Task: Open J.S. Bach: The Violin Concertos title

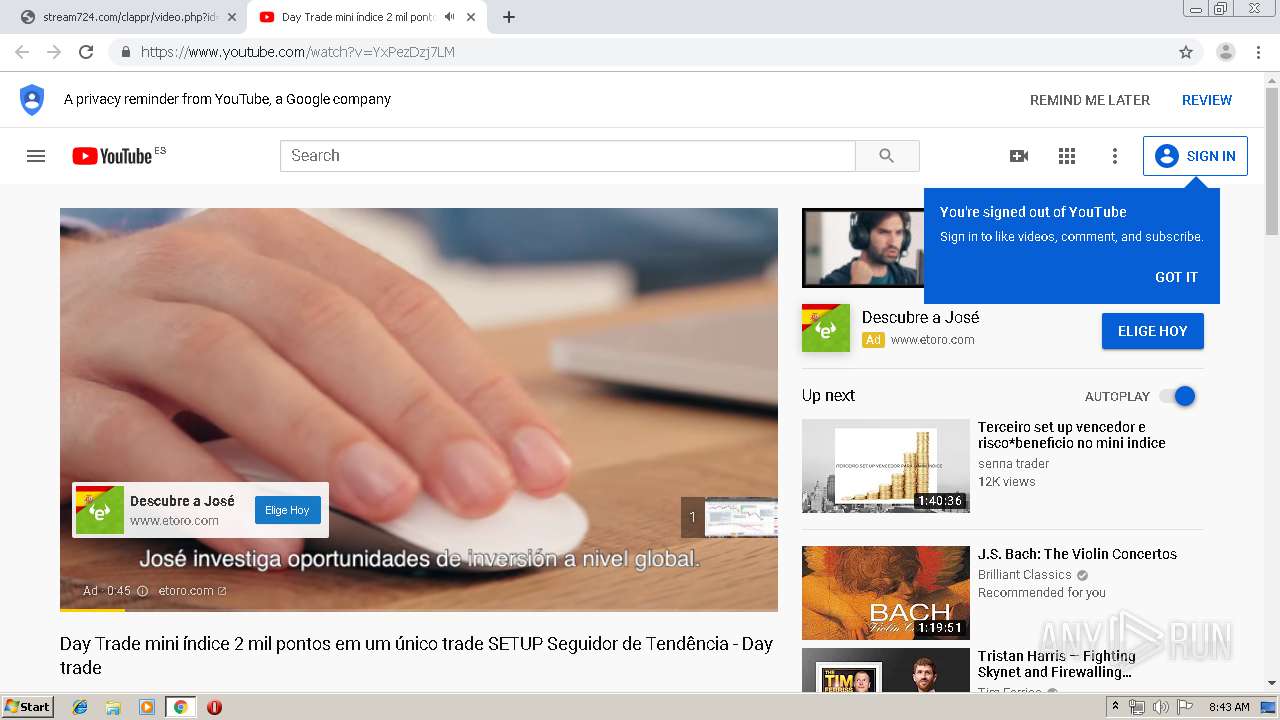Action: [1077, 554]
